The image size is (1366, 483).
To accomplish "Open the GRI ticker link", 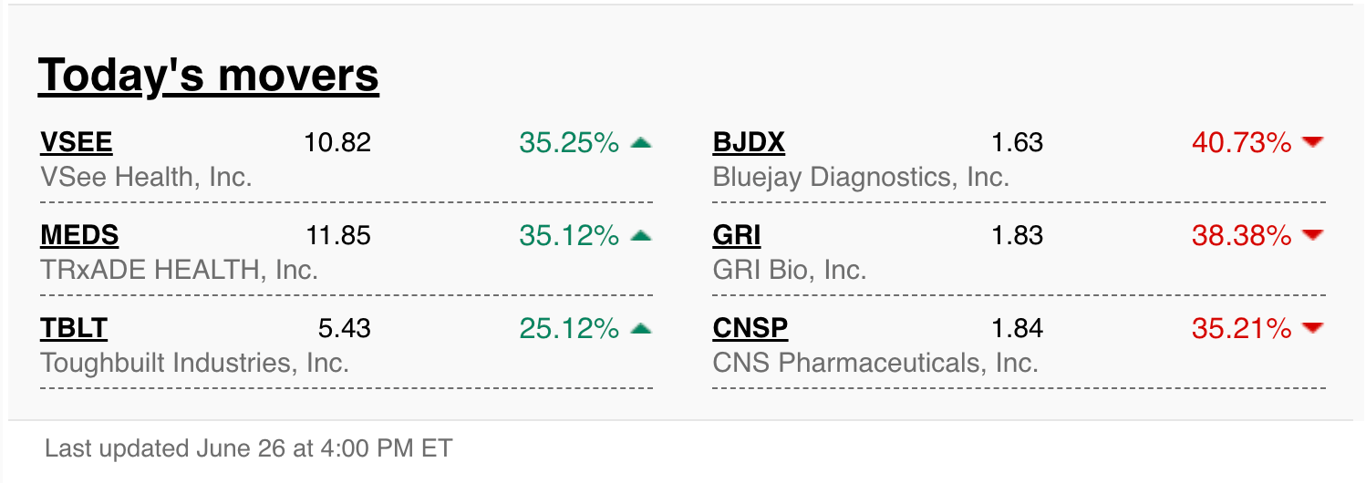I will 737,236.
